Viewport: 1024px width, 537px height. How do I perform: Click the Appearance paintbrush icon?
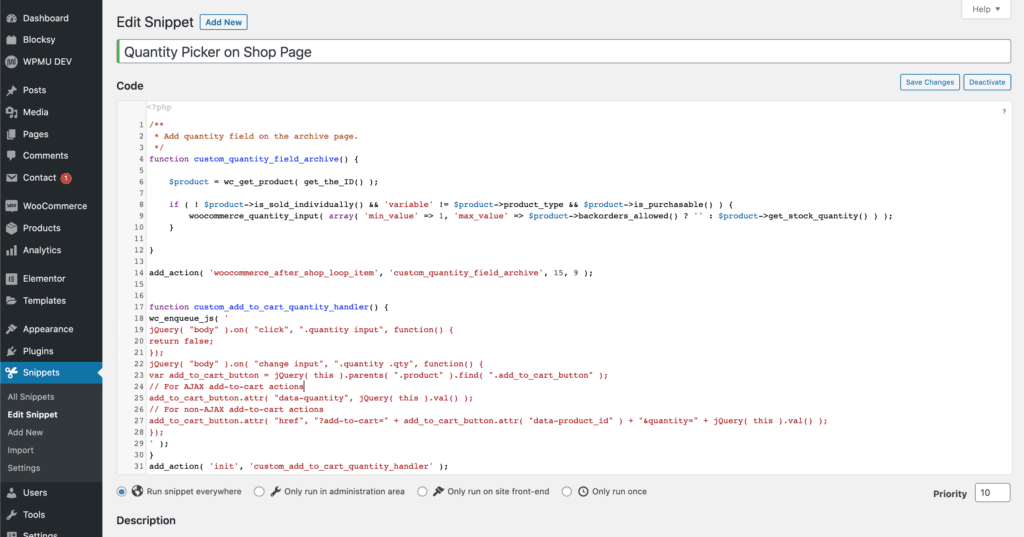point(11,329)
